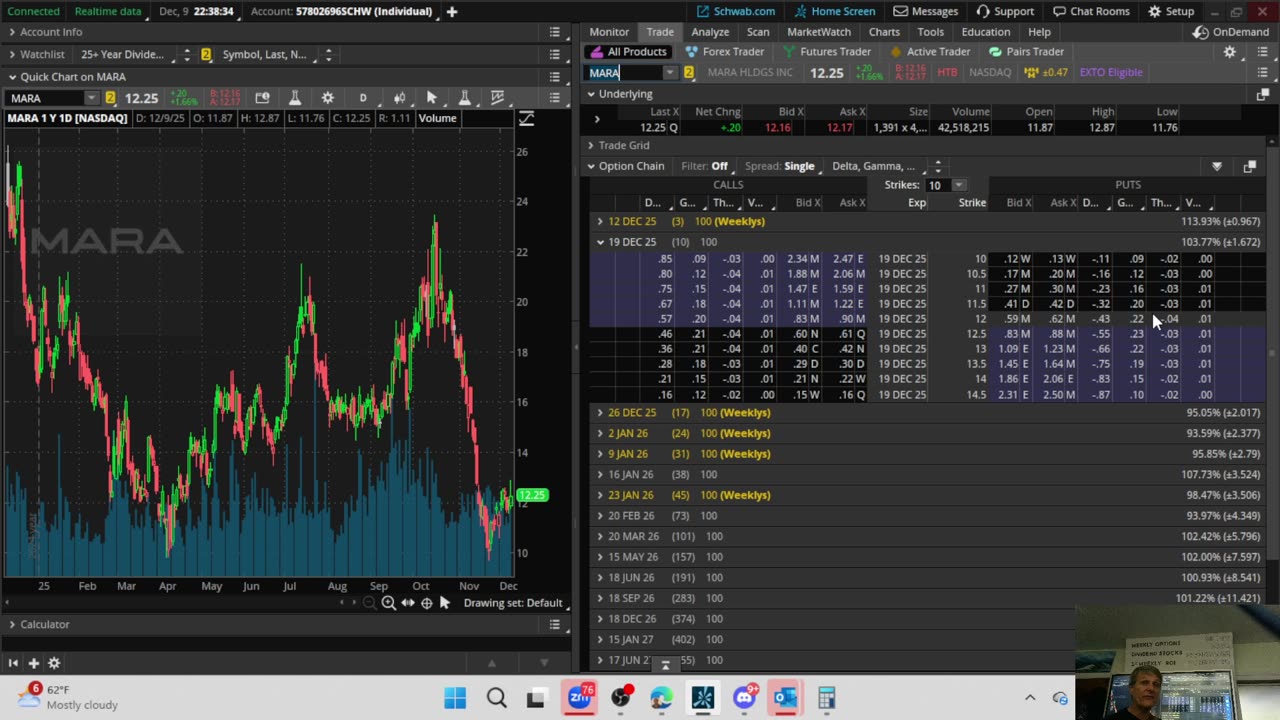The width and height of the screenshot is (1280, 720).
Task: Click the horizontal pan arrows below chart
Action: [408, 603]
